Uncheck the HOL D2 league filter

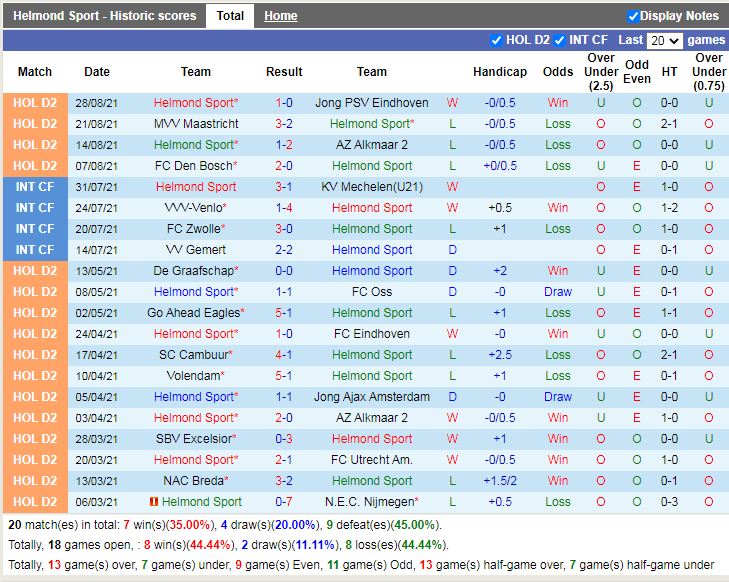coord(496,40)
